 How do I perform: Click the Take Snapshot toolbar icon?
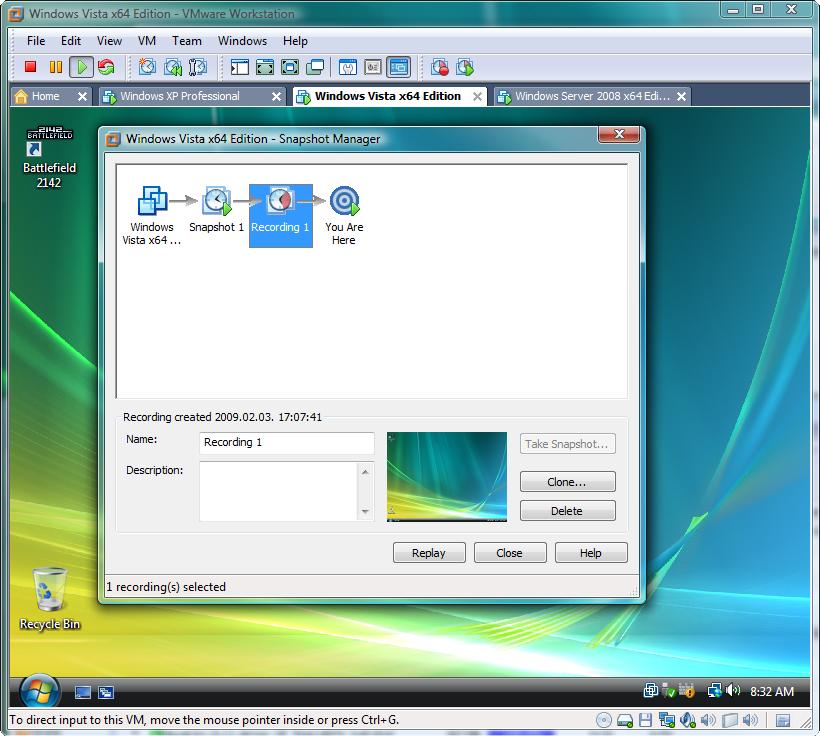[x=147, y=67]
